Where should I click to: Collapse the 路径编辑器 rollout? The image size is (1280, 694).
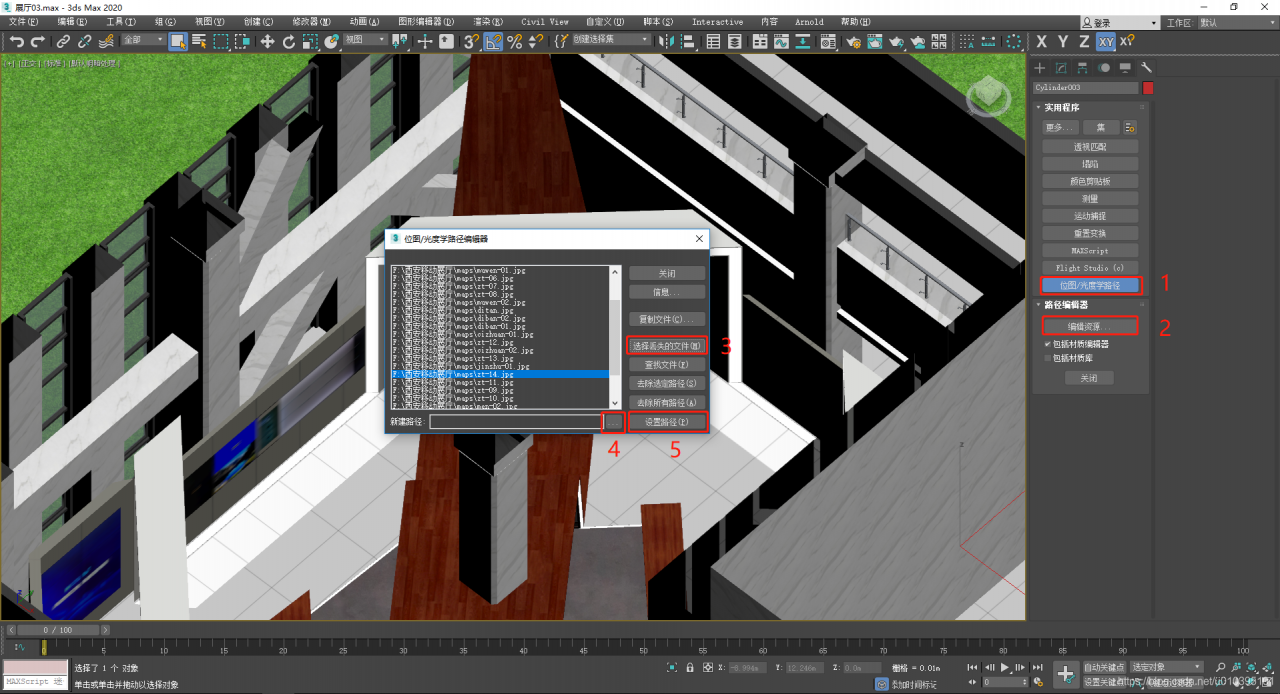click(1065, 305)
